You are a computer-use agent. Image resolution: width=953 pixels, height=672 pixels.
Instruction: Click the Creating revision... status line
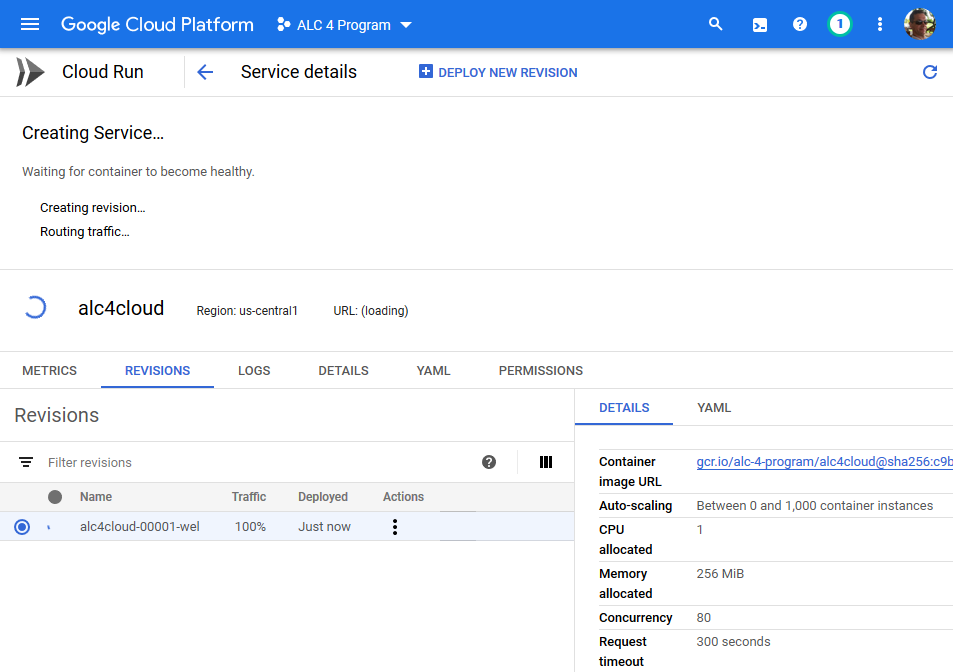click(x=93, y=208)
